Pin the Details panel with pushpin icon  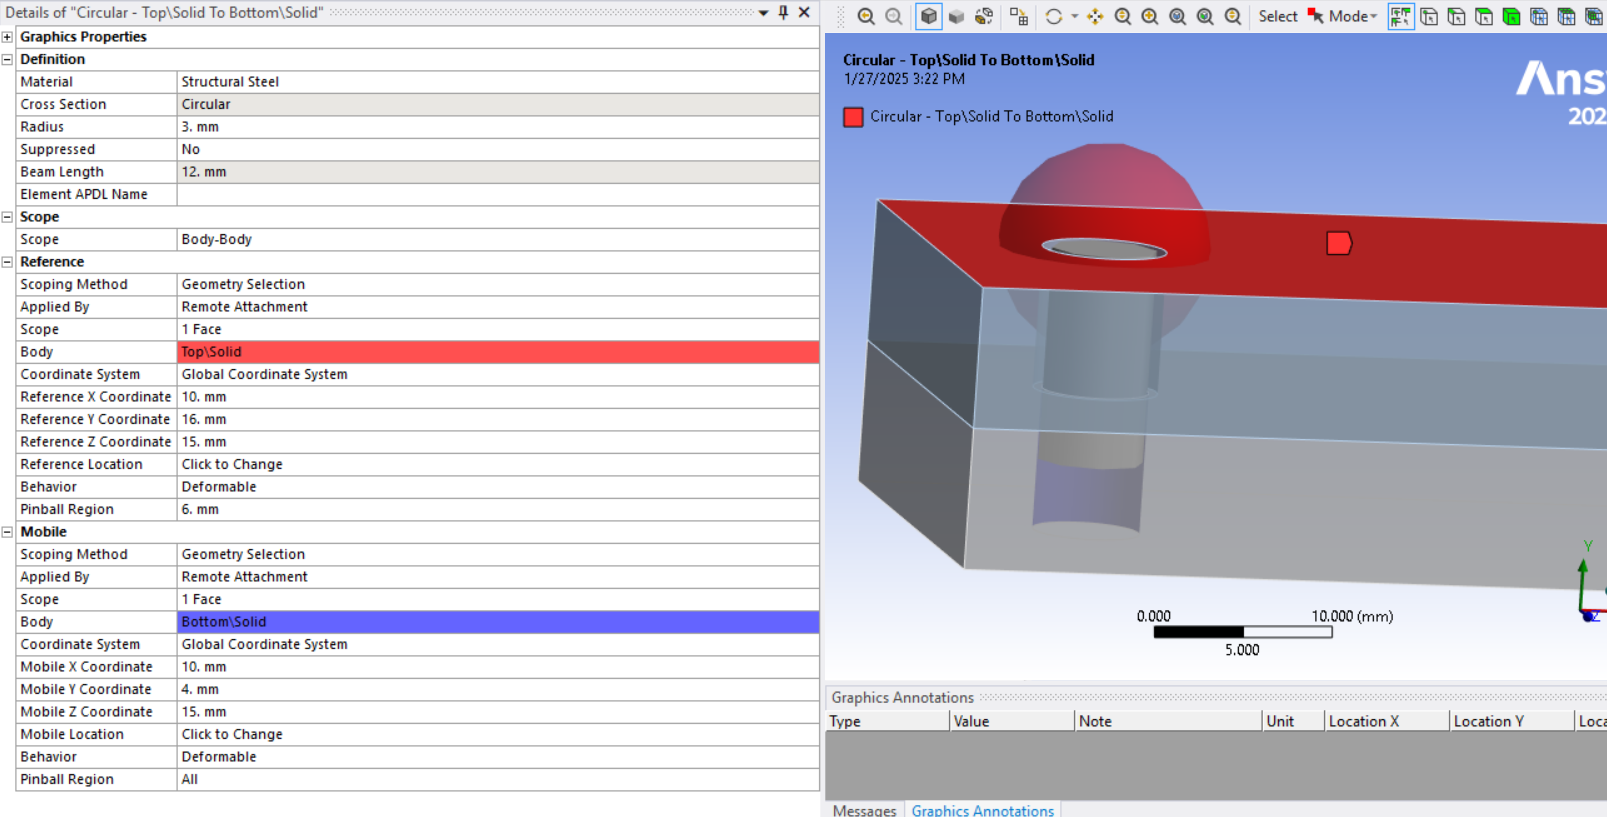coord(783,12)
